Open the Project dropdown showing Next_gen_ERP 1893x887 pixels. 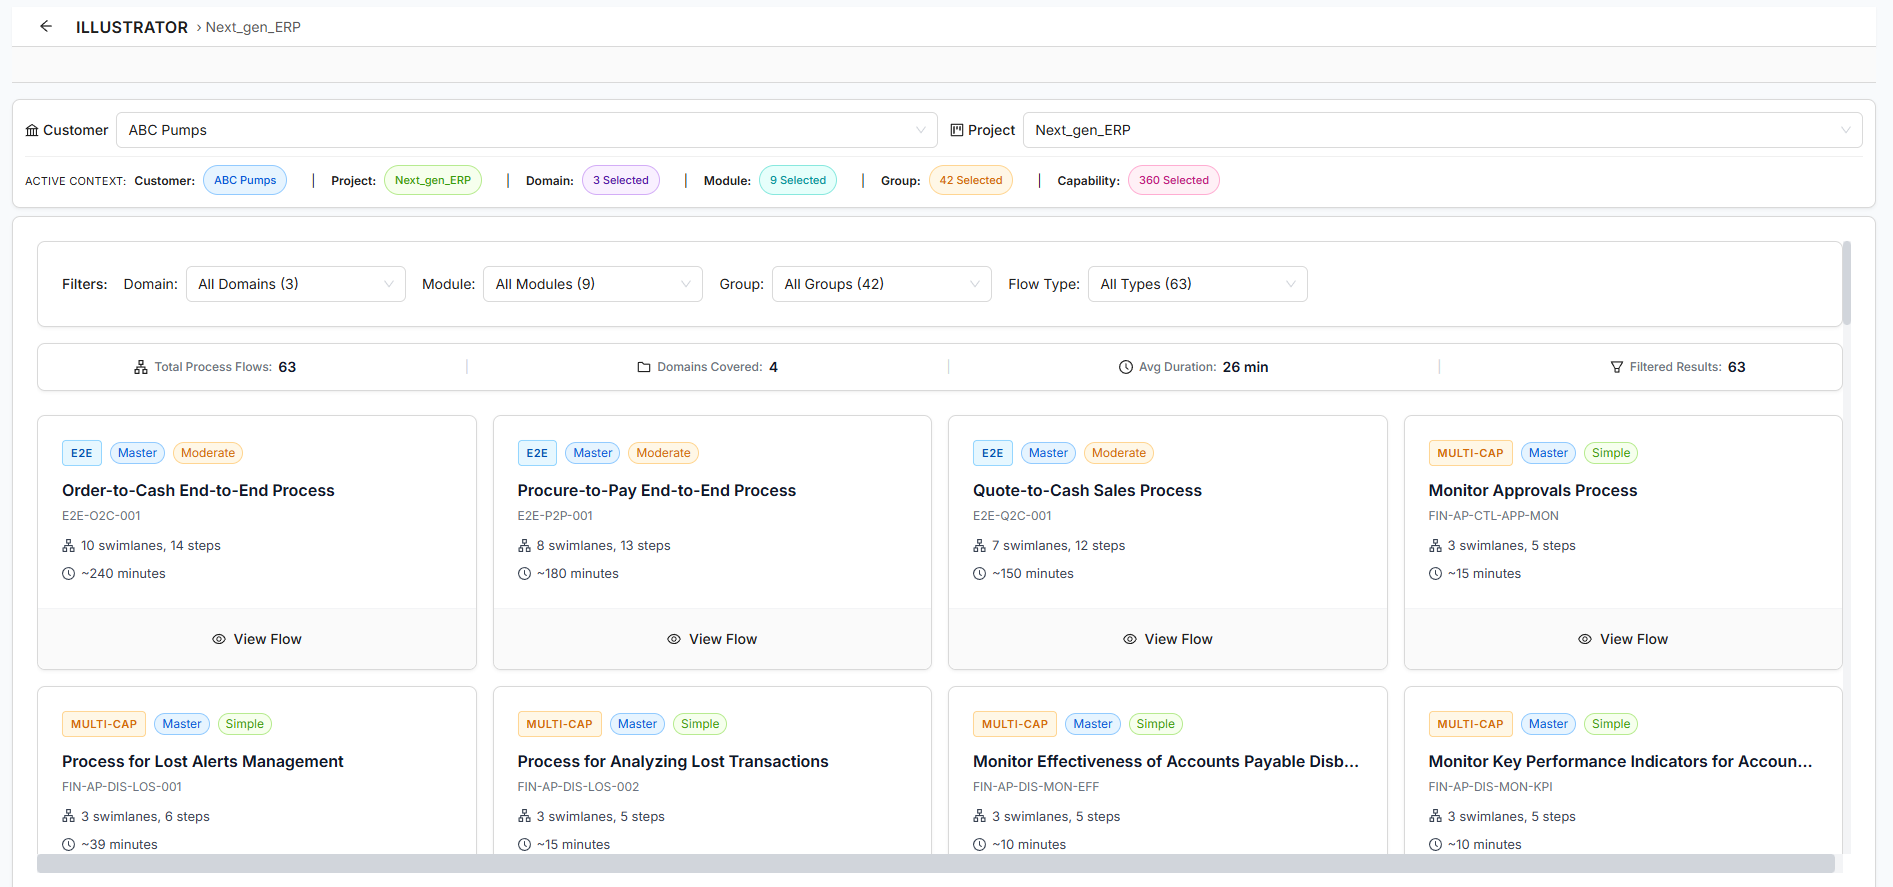pos(1441,130)
